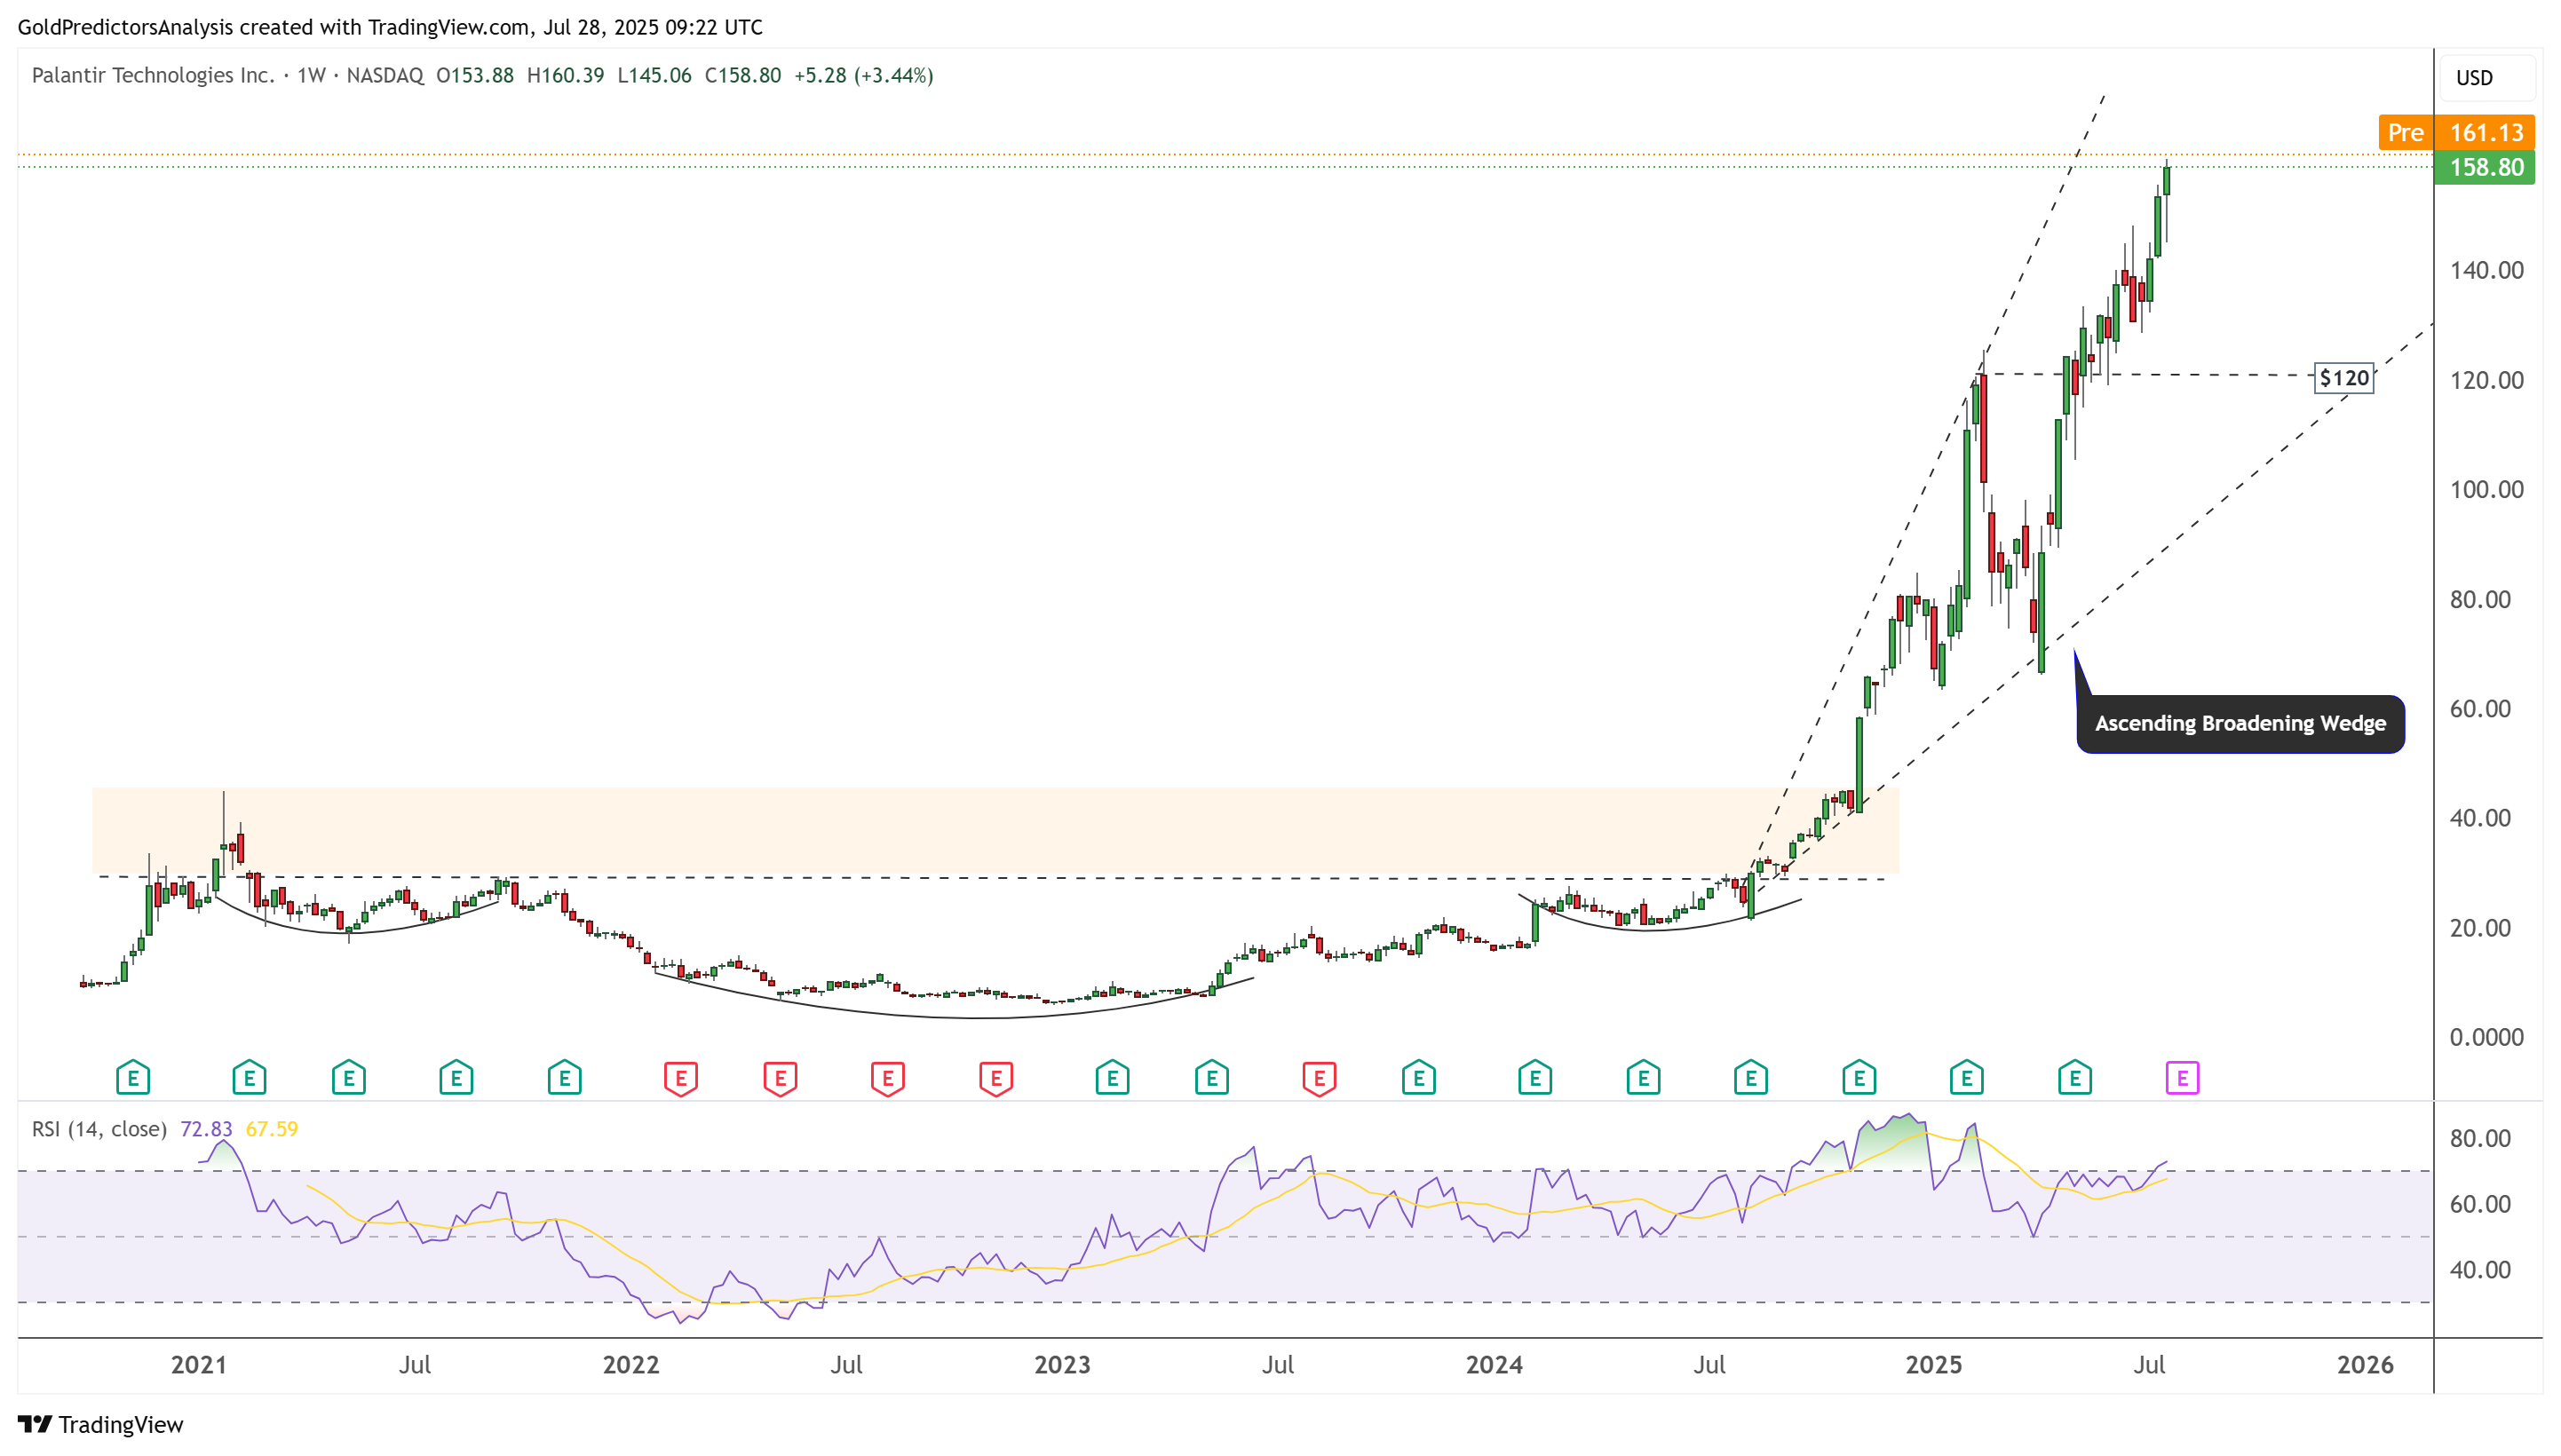
Task: Select the $120 price annotation label
Action: 2343,377
